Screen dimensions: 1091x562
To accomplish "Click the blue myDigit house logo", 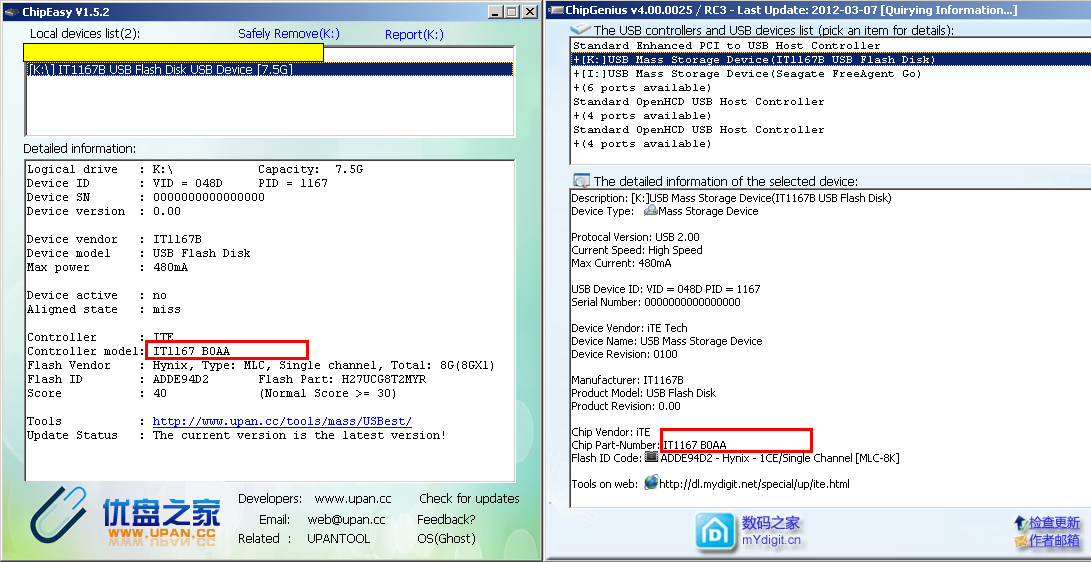I will (x=715, y=530).
